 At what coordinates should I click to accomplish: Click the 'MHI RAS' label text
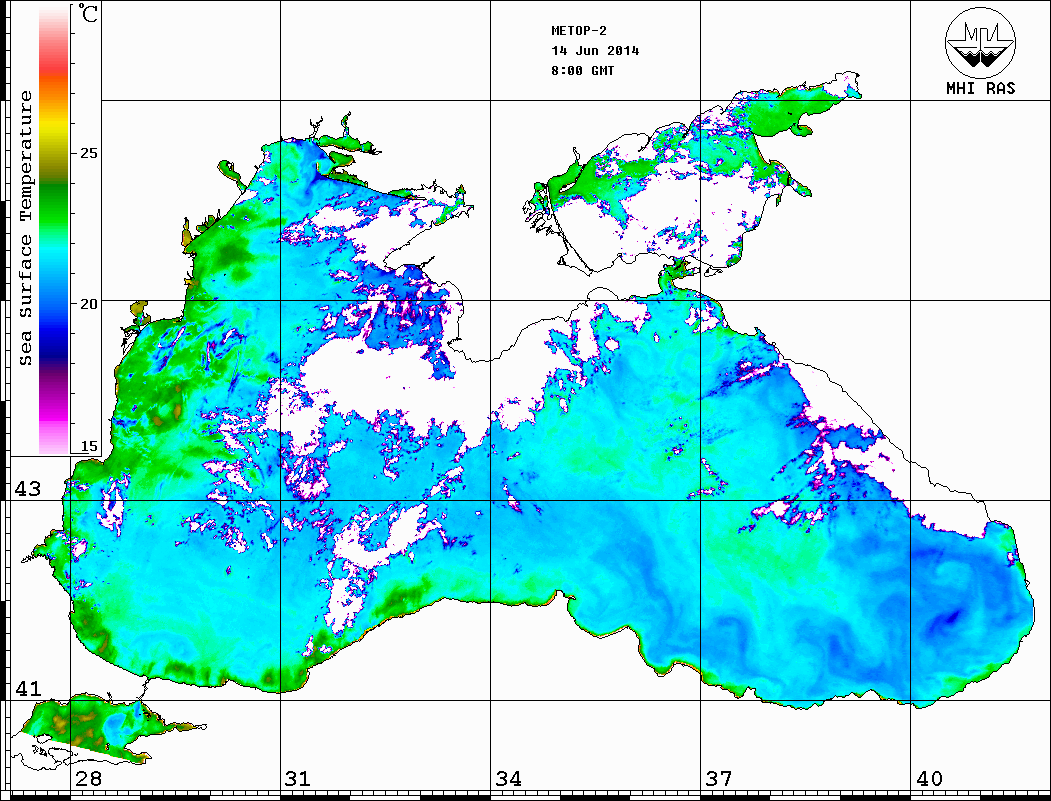click(x=980, y=88)
